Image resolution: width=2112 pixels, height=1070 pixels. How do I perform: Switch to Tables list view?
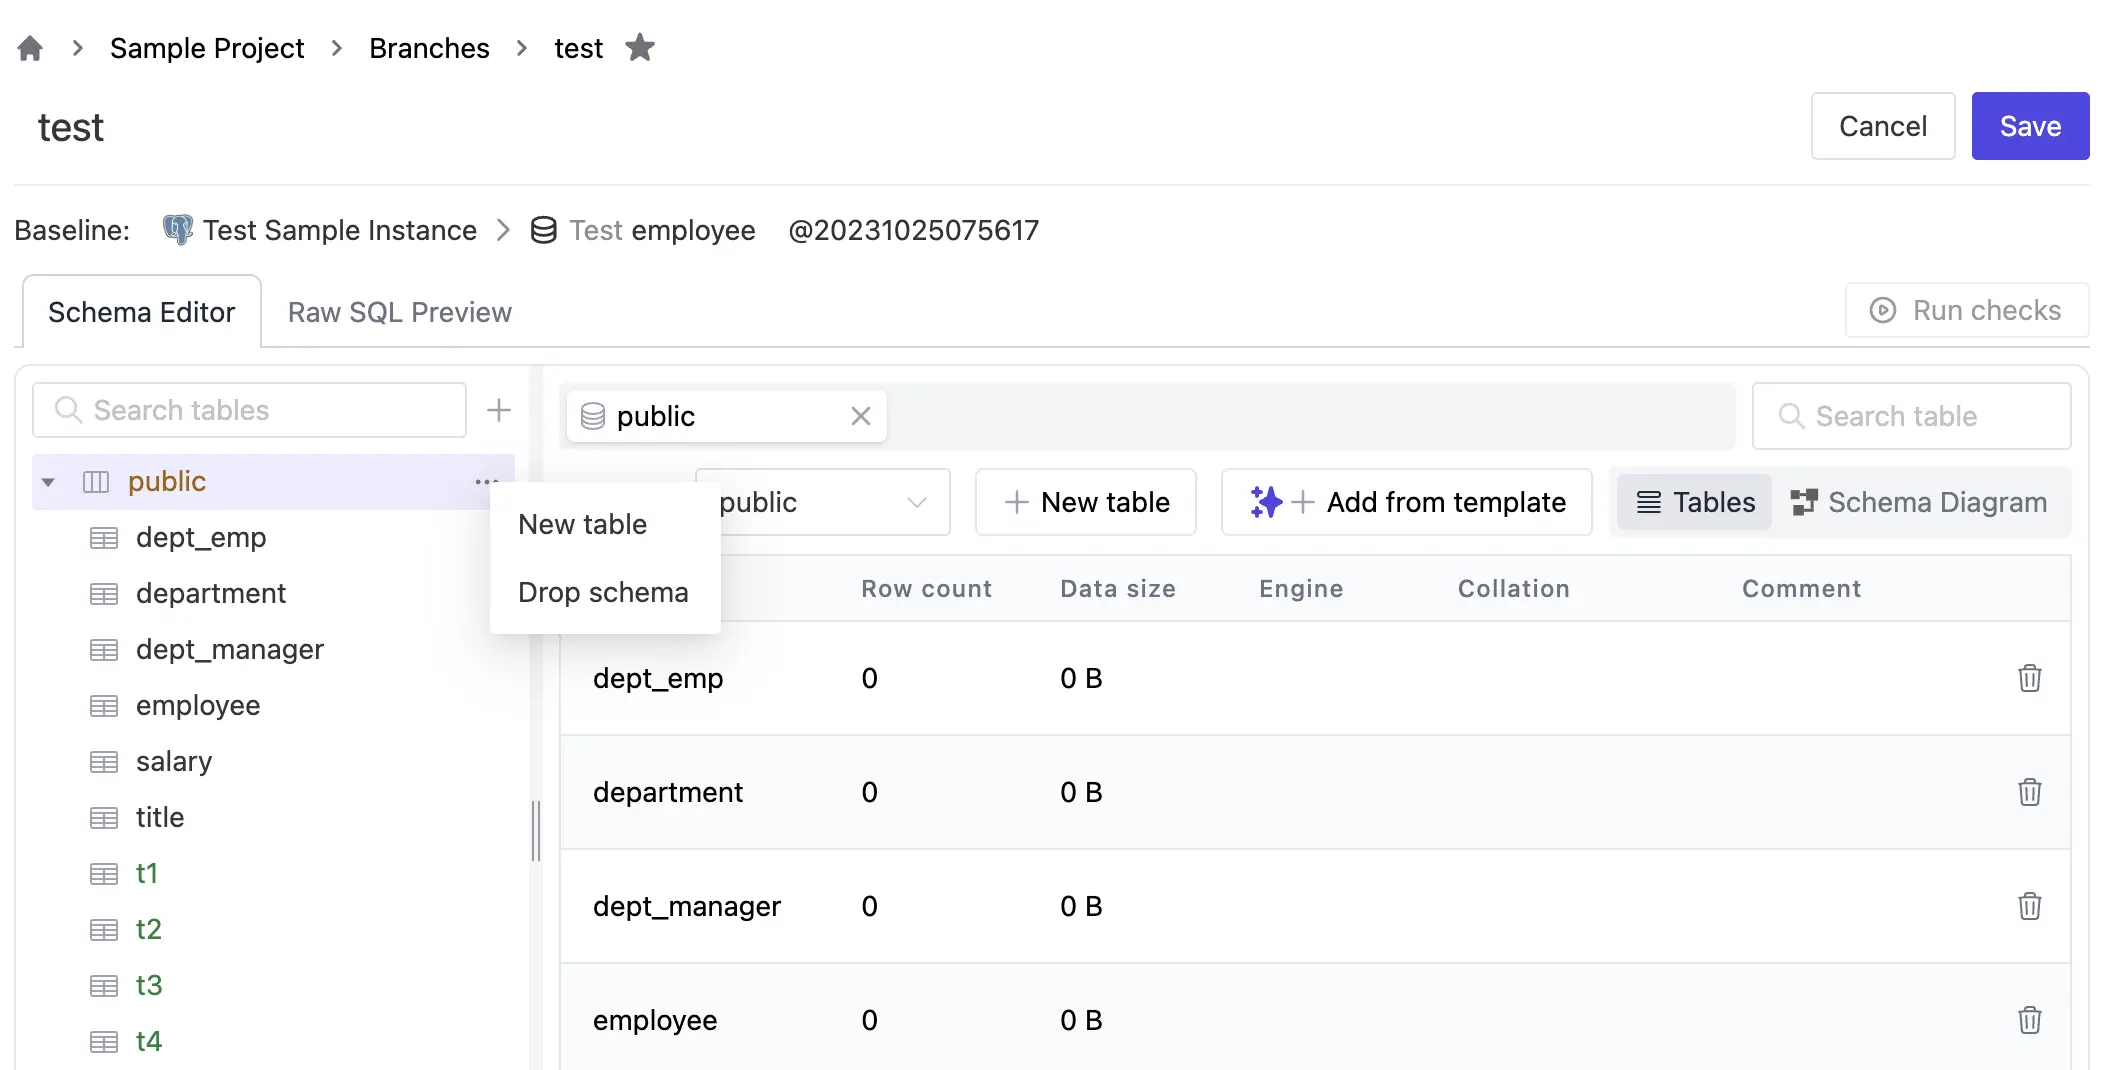coord(1695,502)
